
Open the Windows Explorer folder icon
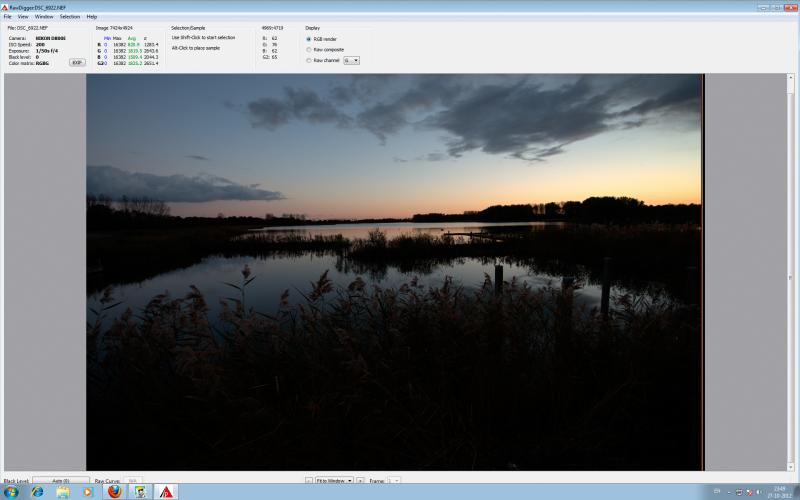(x=63, y=492)
